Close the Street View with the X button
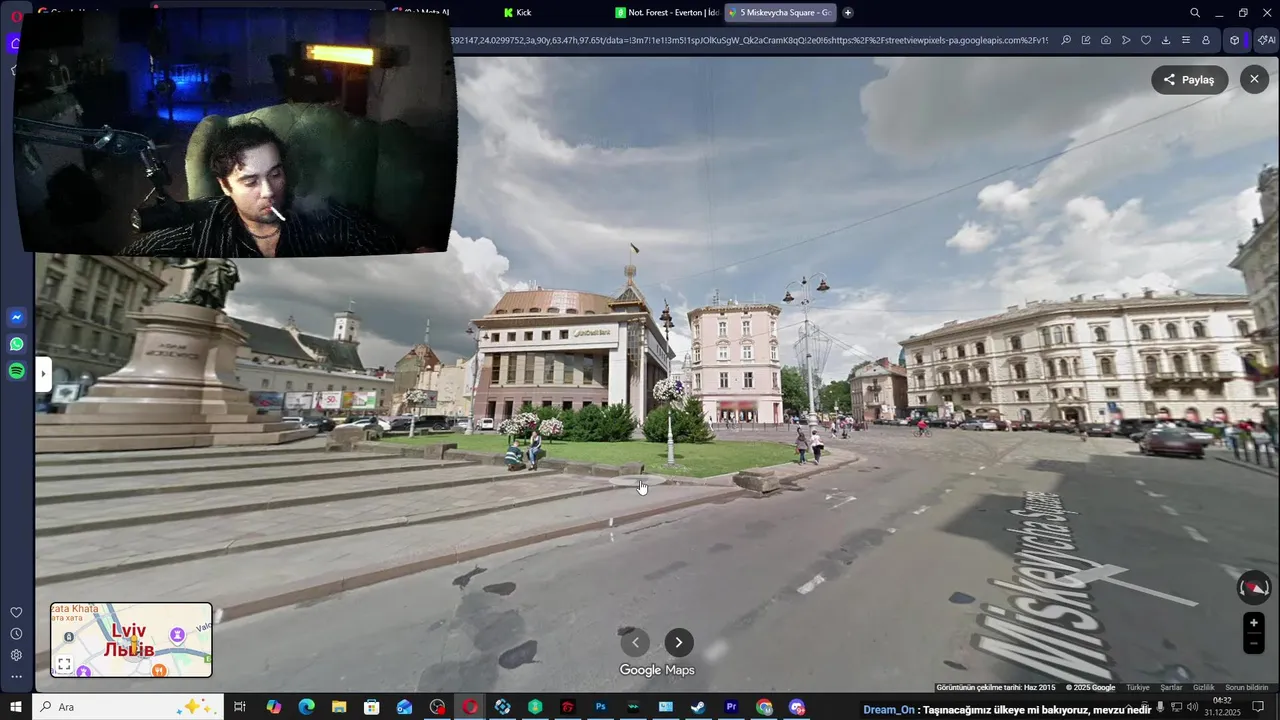1280x720 pixels. coord(1254,79)
